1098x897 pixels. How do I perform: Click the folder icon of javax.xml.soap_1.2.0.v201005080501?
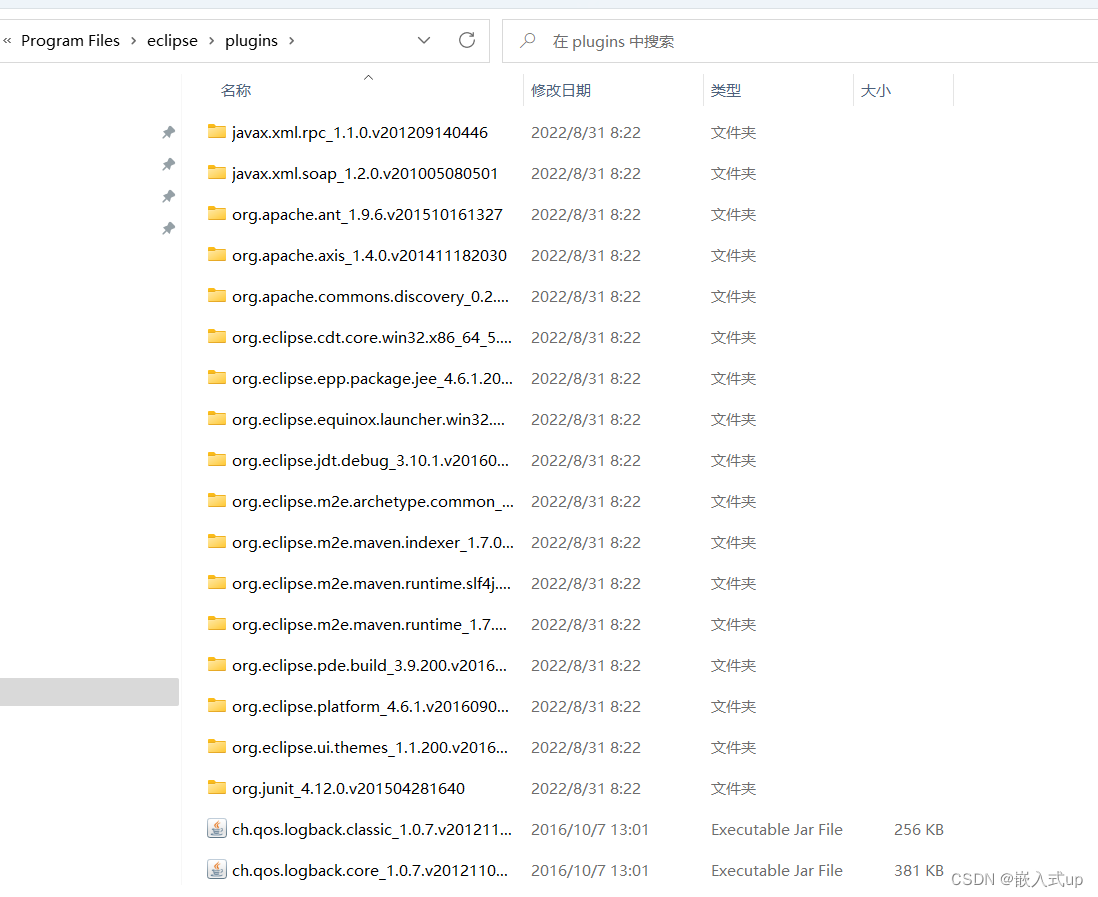(x=217, y=173)
